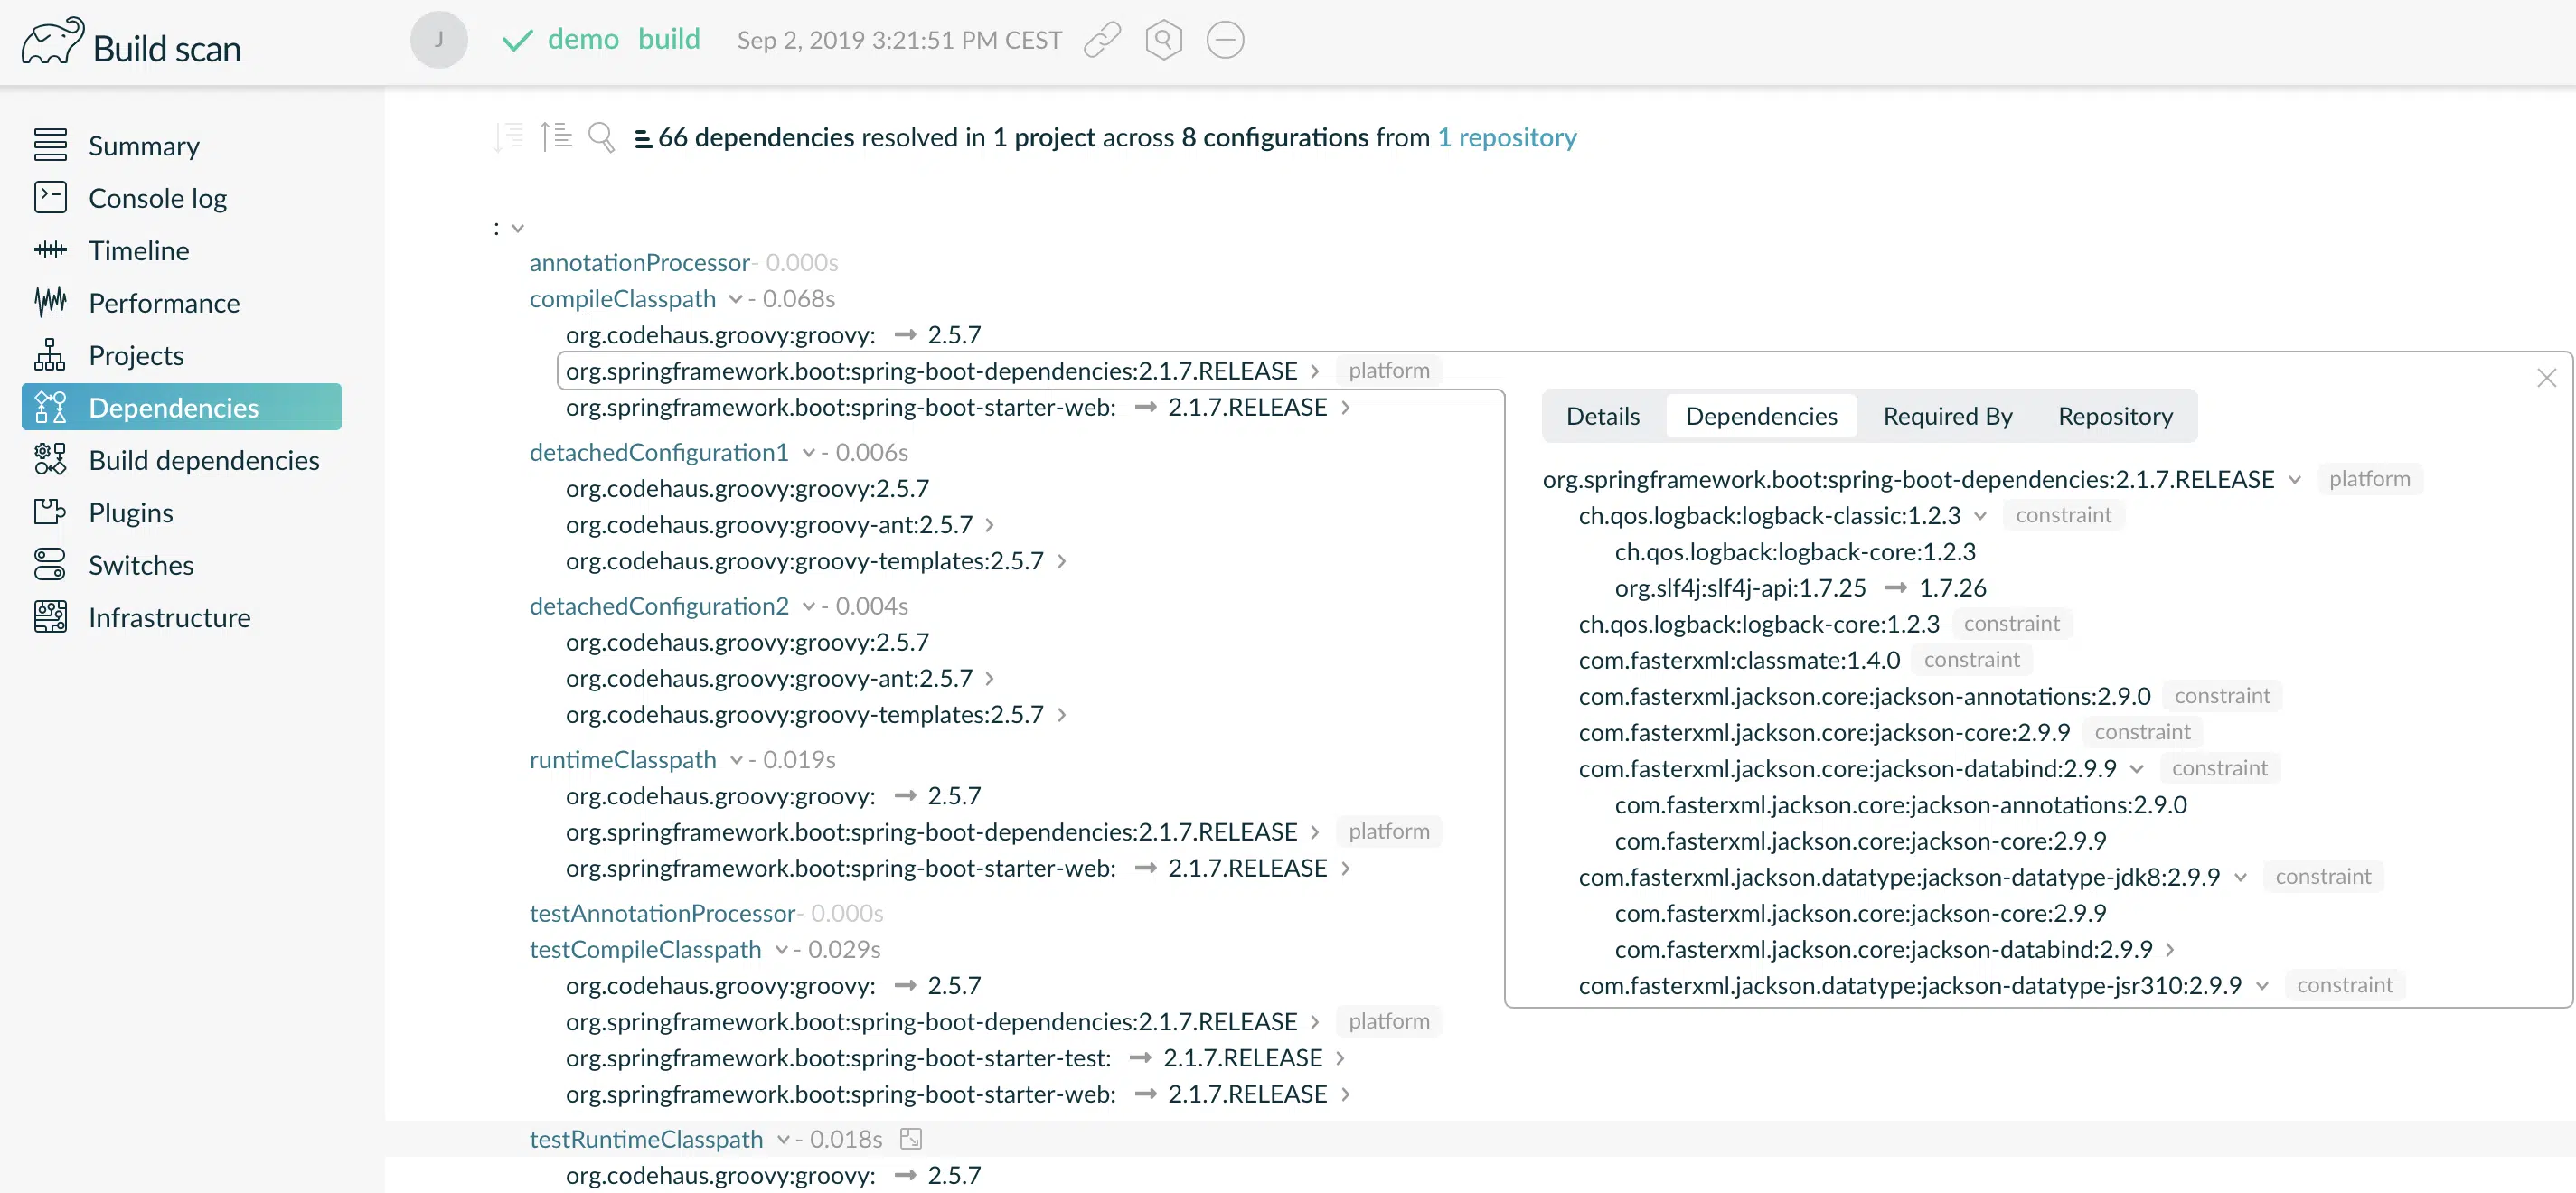Open Console log in the sidebar

(x=158, y=197)
